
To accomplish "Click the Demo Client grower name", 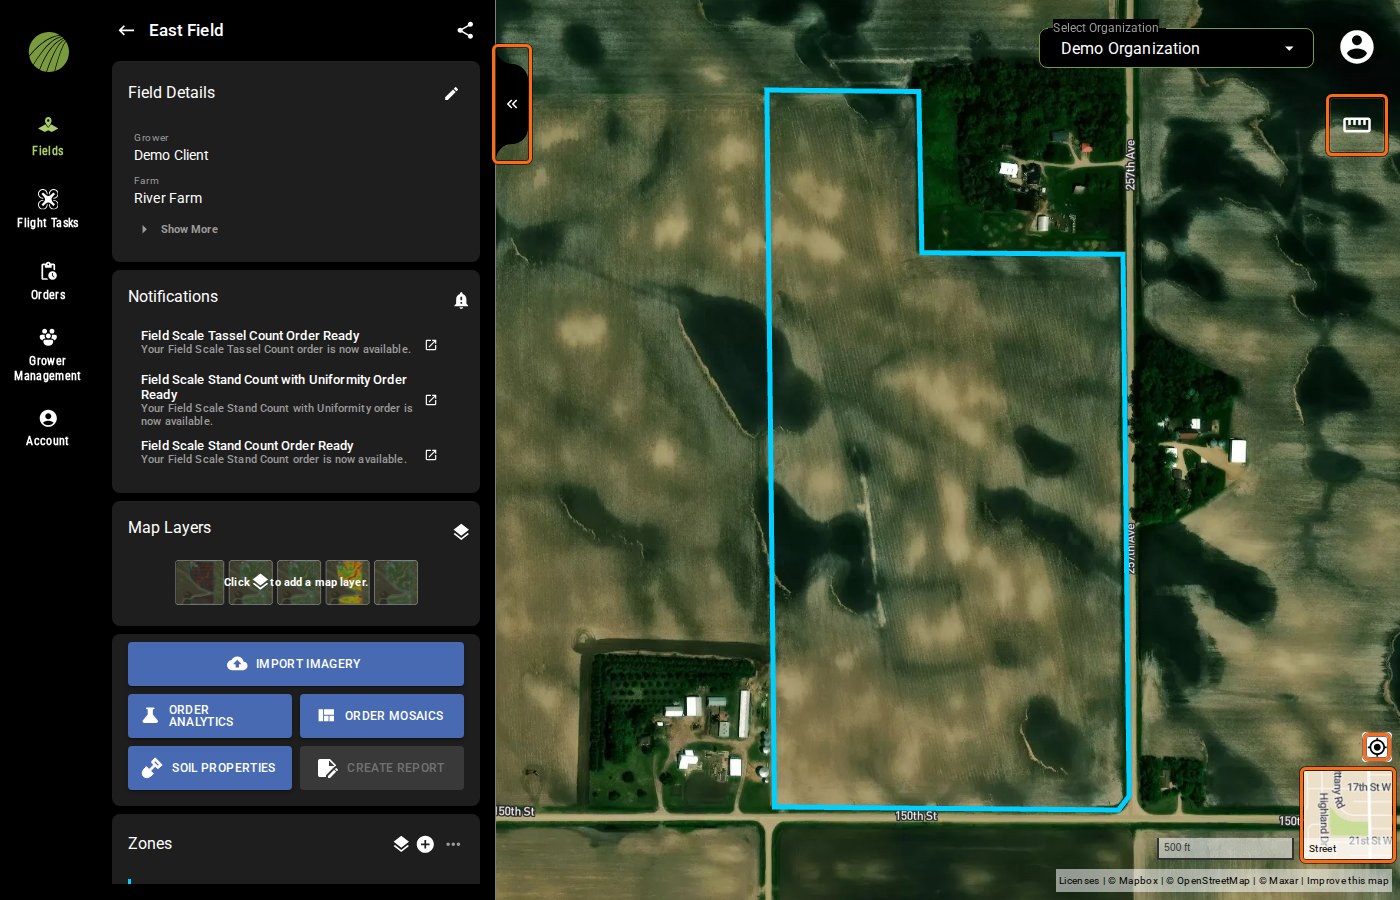I will point(171,155).
